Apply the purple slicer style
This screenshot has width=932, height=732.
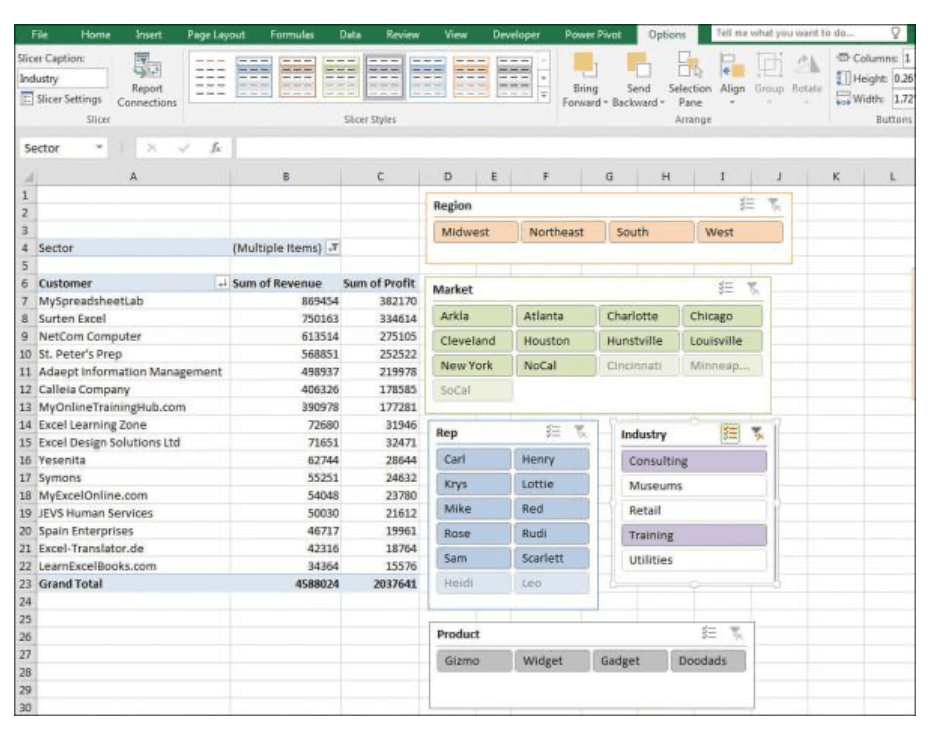tap(384, 77)
